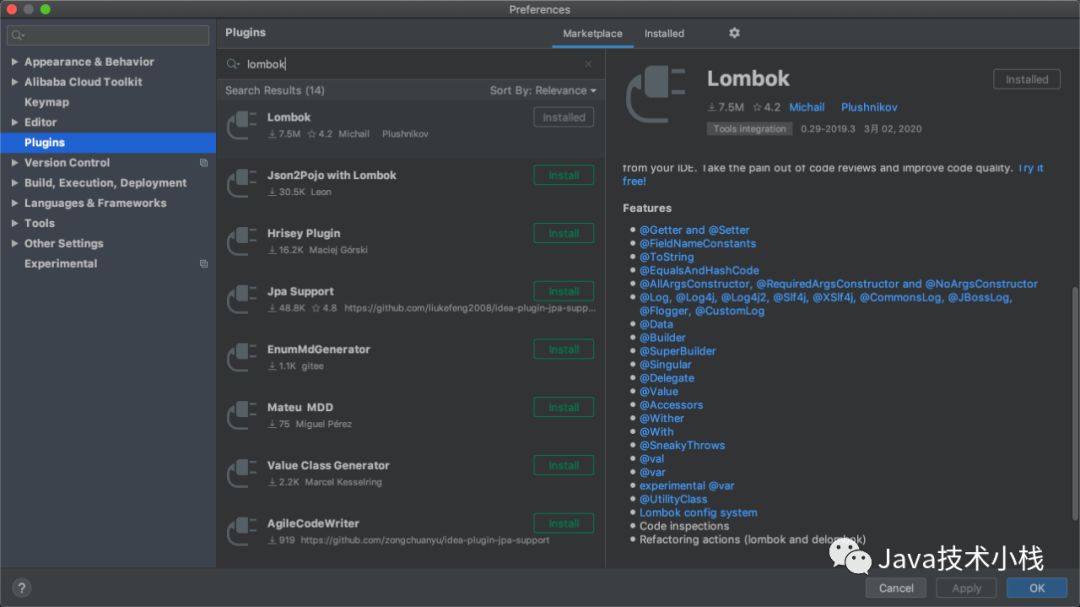Click the Json2Pojo with Lombok plugin icon
1080x607 pixels.
pyautogui.click(x=242, y=183)
